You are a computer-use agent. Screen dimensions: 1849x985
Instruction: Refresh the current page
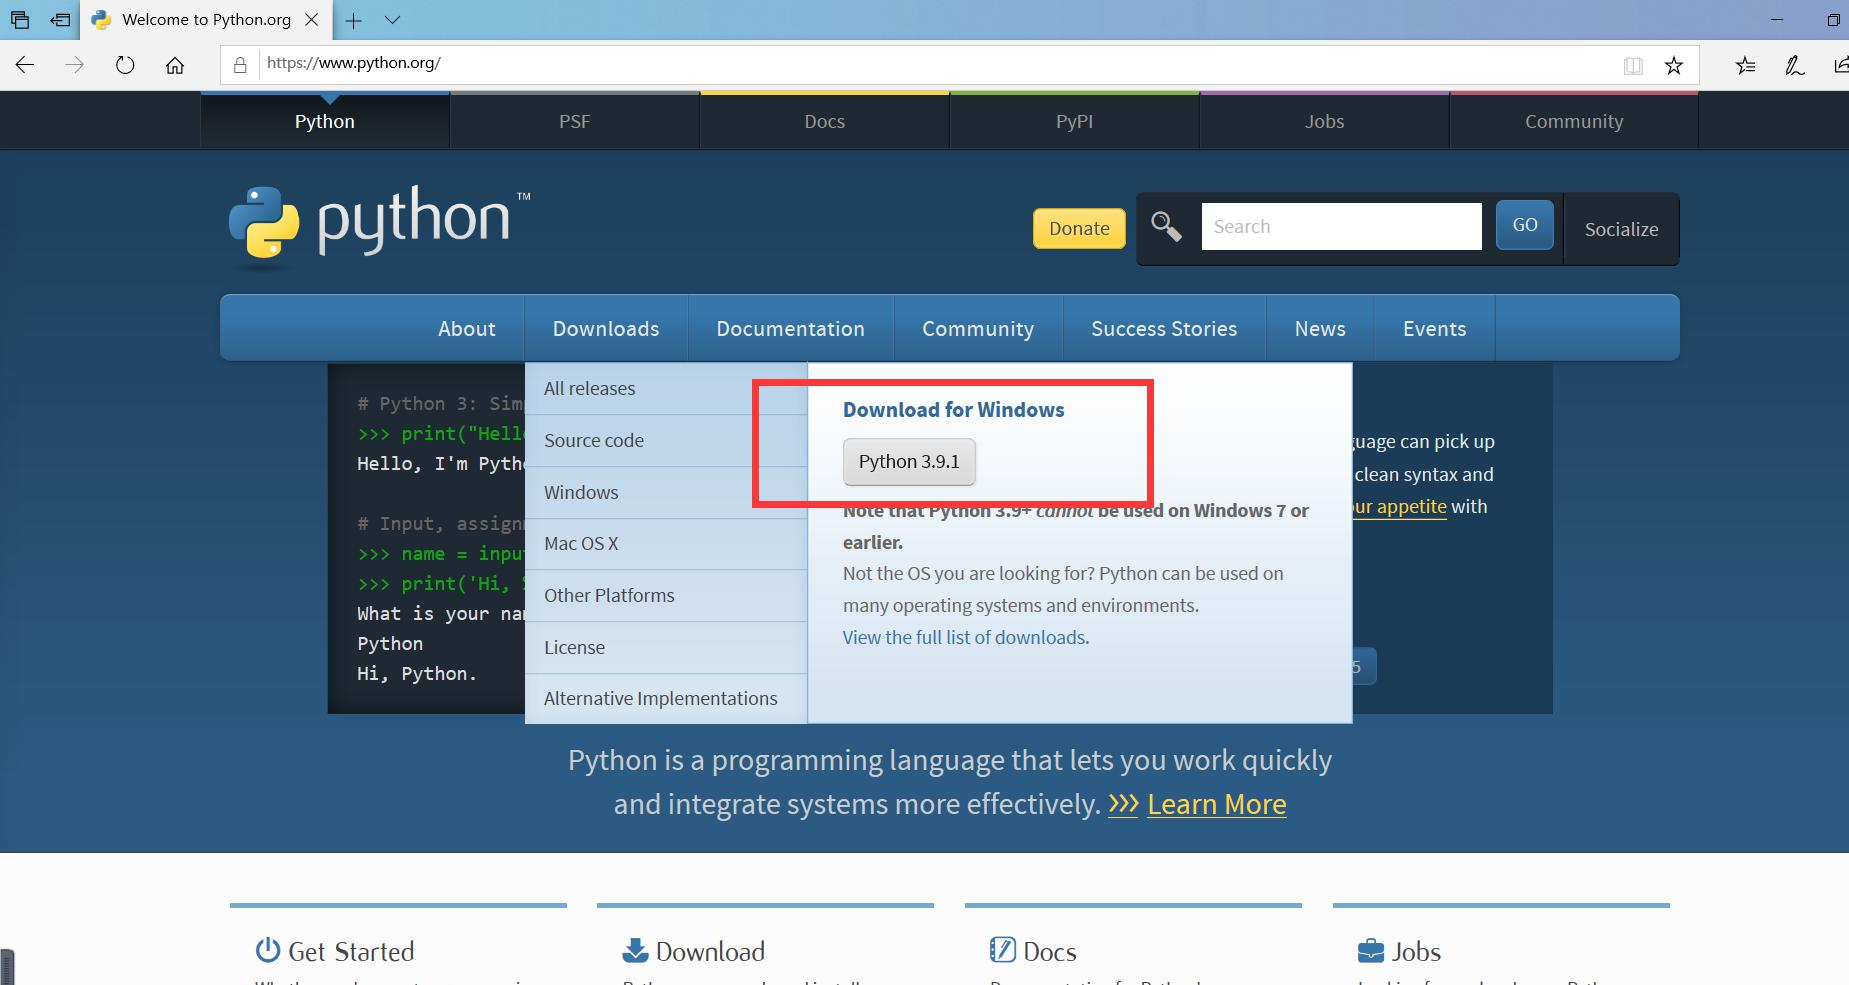pyautogui.click(x=125, y=64)
